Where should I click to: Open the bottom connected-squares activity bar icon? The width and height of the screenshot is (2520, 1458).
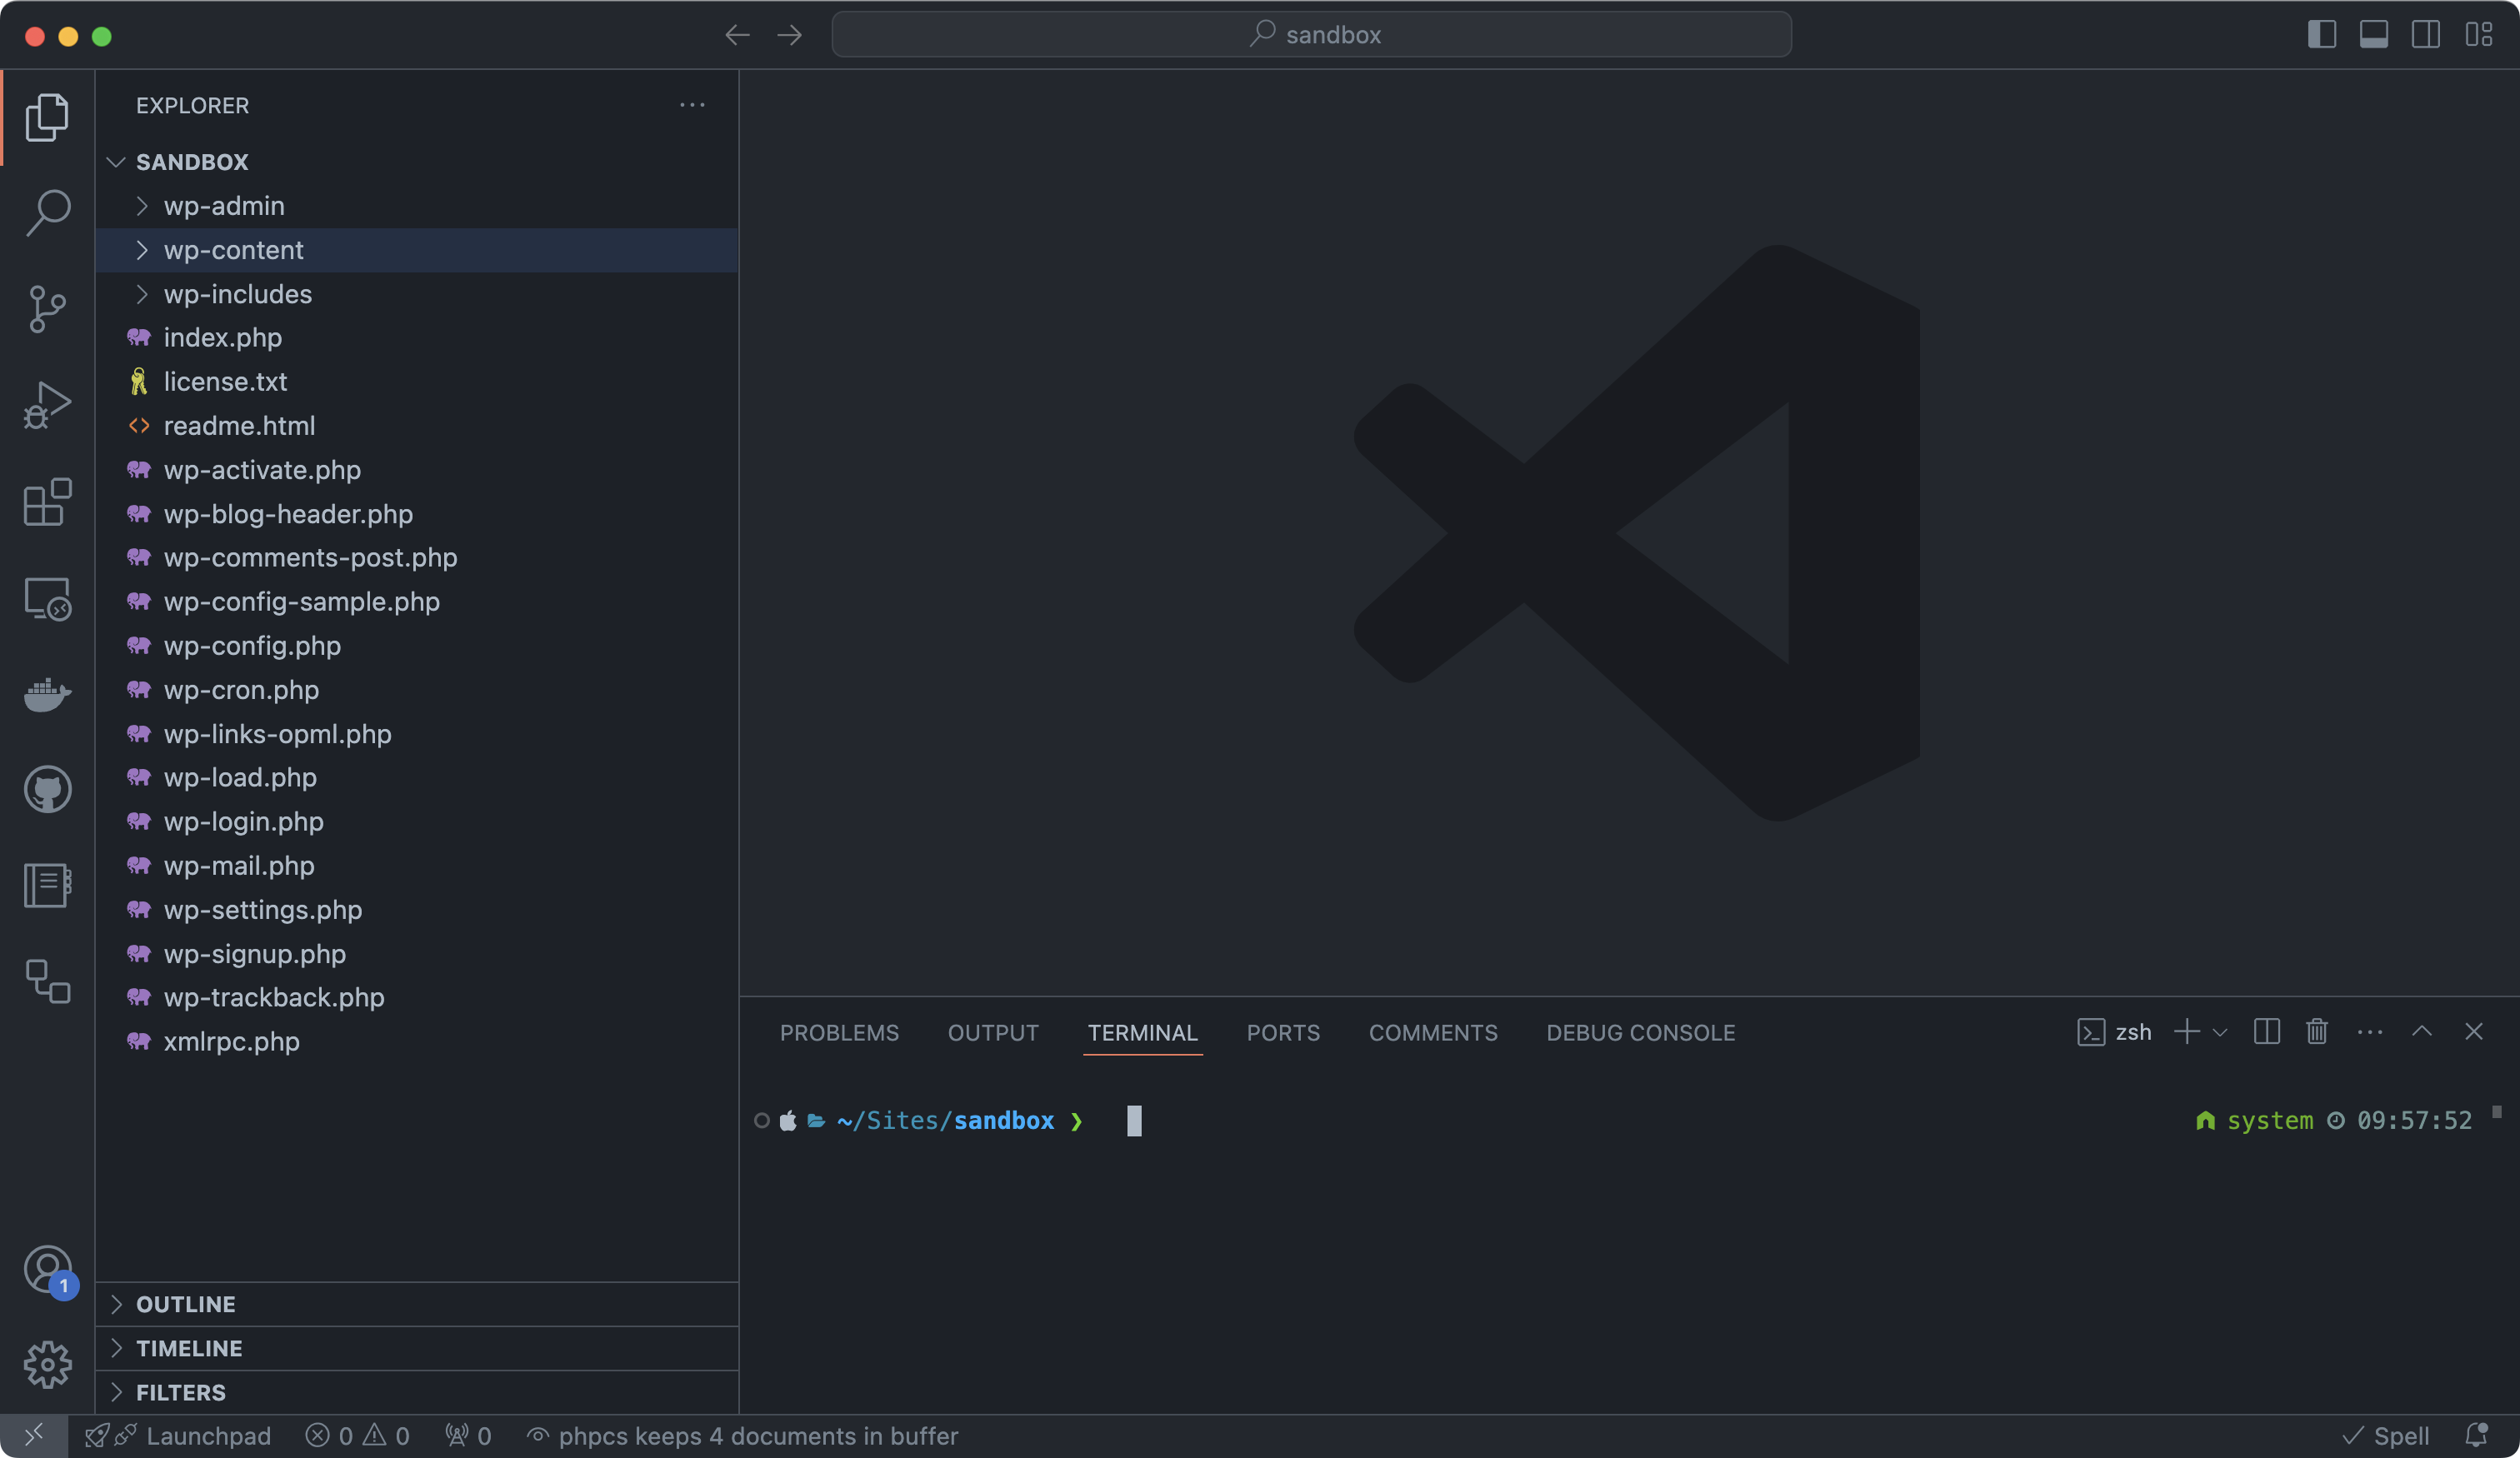(47, 981)
